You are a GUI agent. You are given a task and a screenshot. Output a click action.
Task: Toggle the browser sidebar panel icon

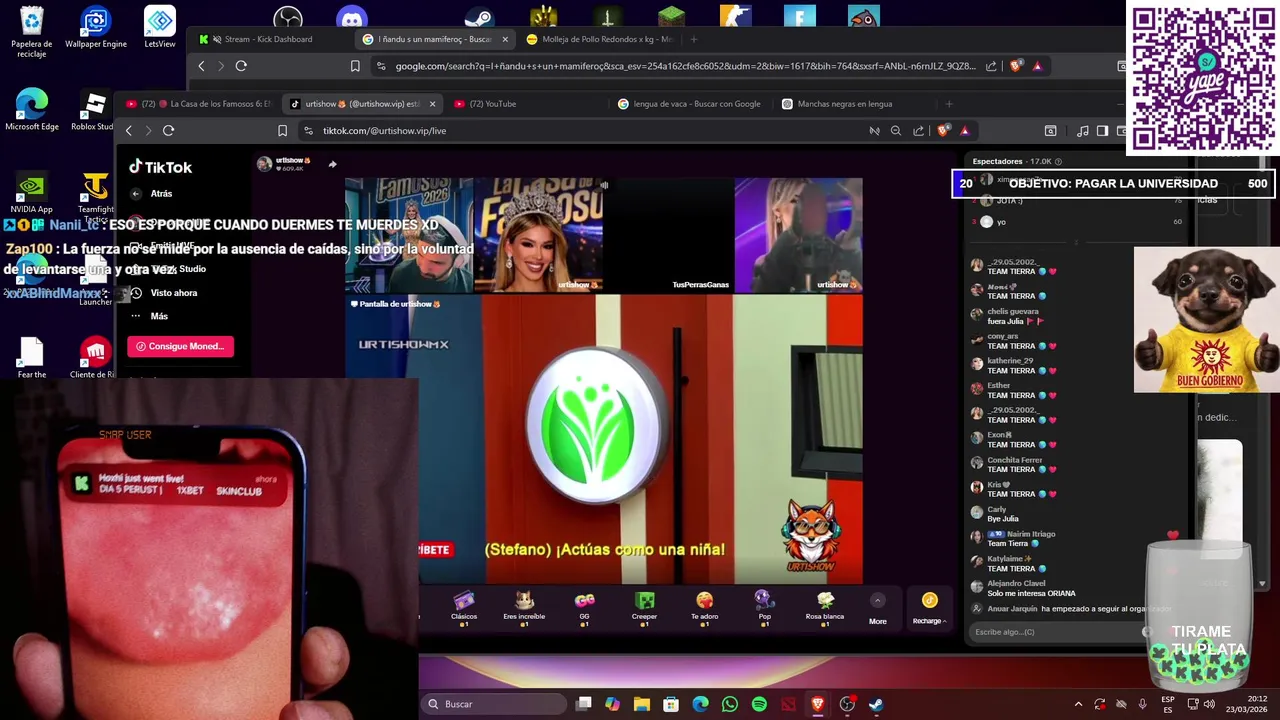pyautogui.click(x=1102, y=130)
